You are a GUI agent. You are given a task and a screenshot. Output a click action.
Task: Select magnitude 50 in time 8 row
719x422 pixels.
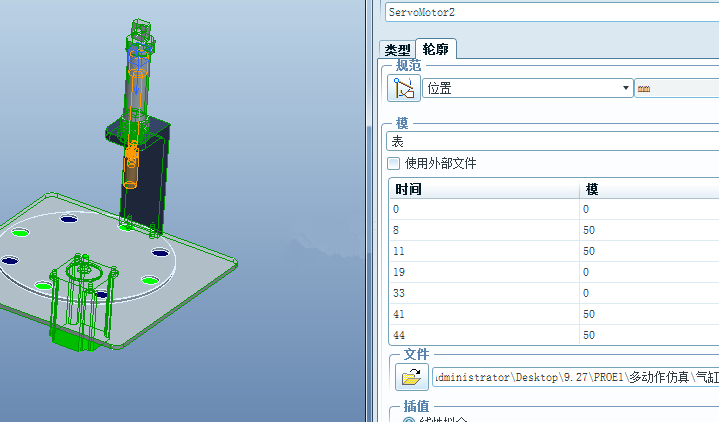pyautogui.click(x=649, y=230)
